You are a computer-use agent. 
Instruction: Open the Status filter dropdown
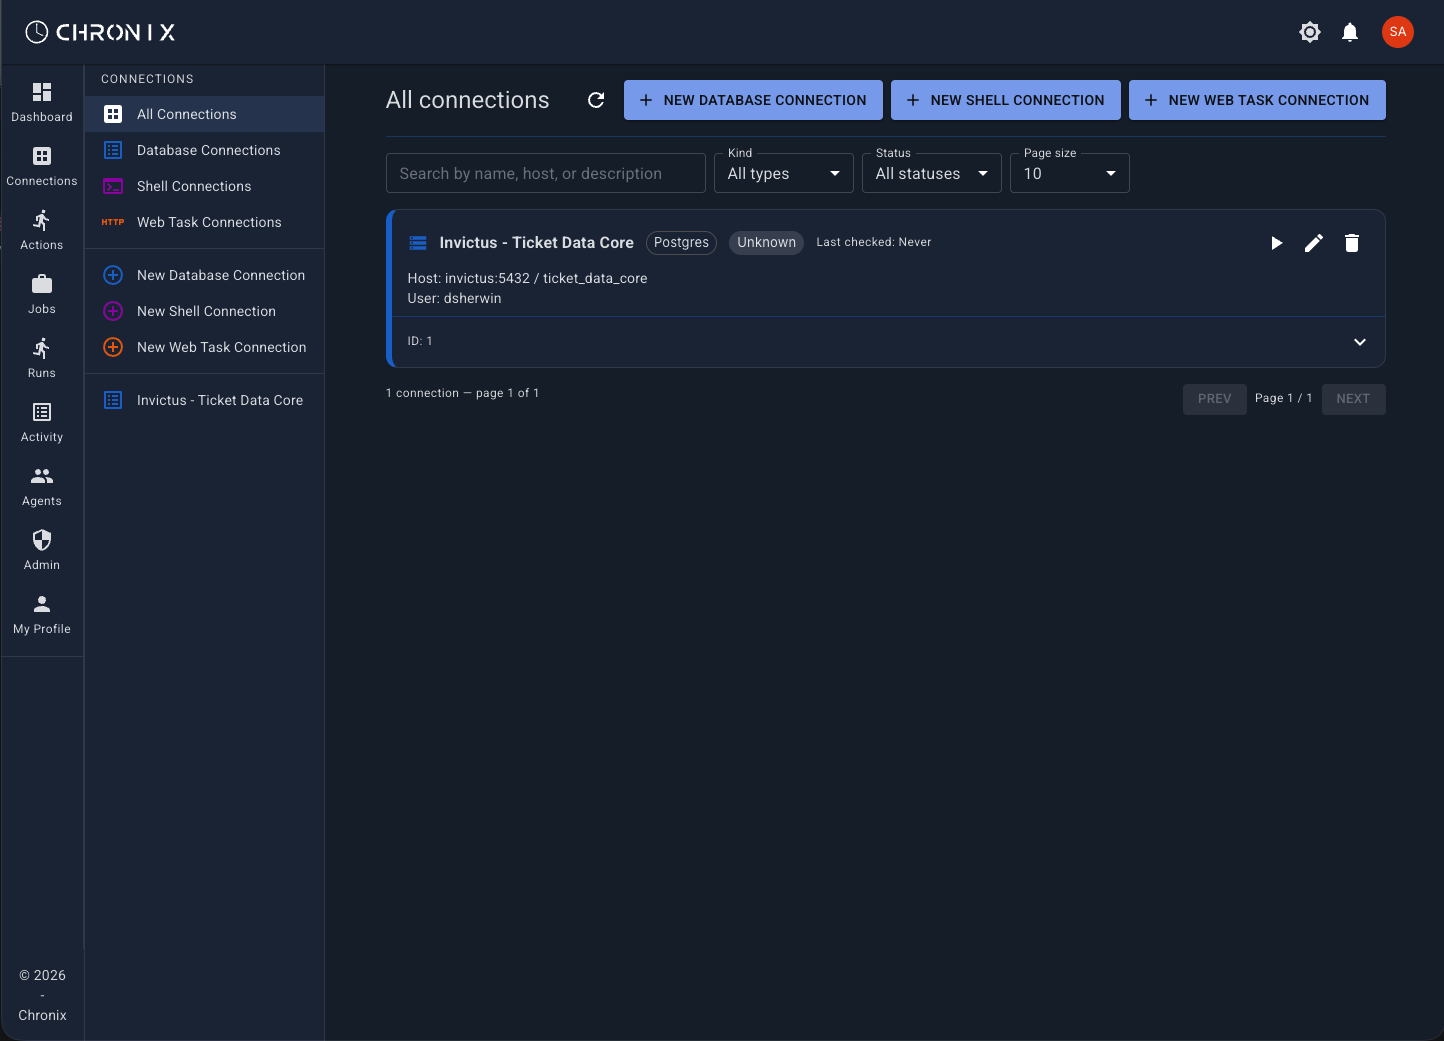(x=931, y=173)
